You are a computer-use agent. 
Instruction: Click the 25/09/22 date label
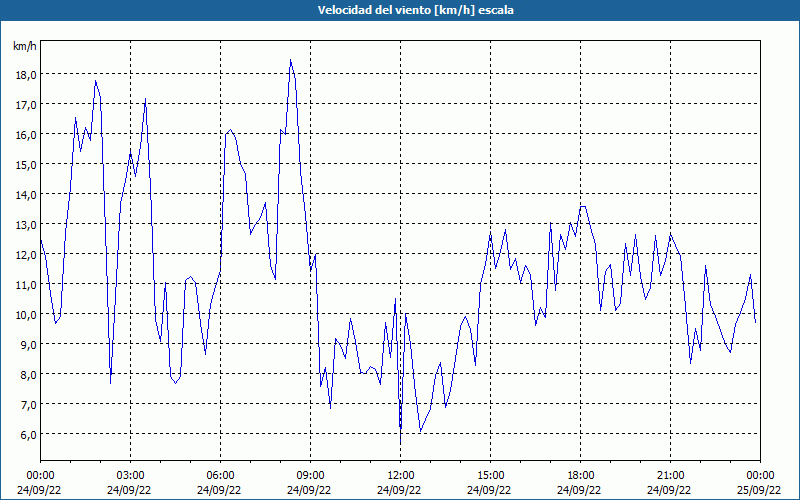(759, 490)
